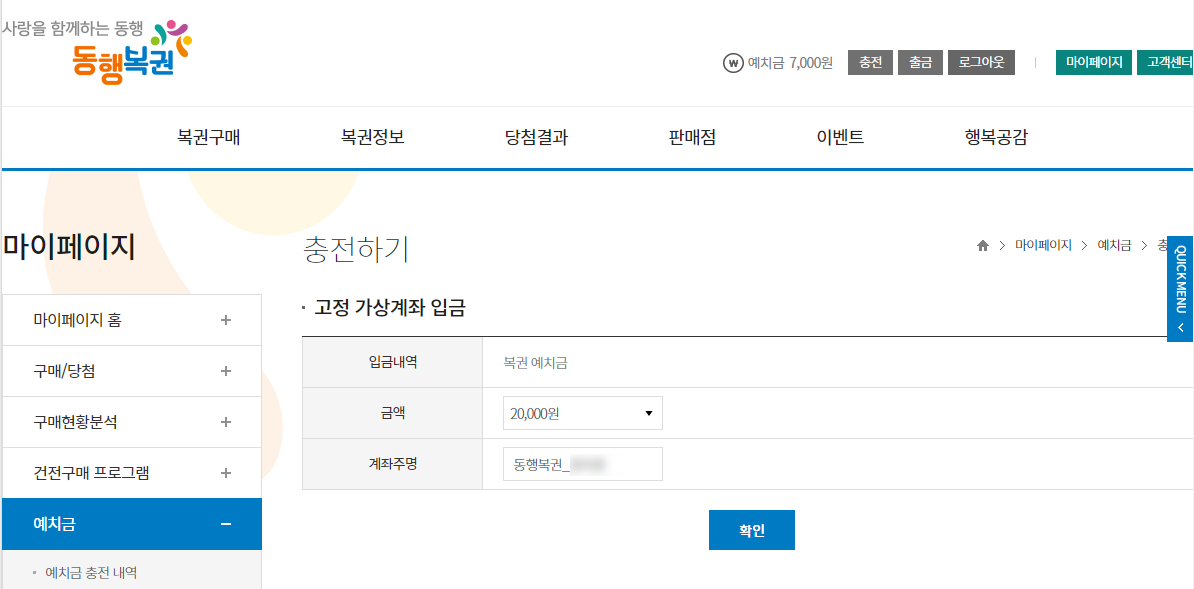Expand 구매현황분석 sidebar item
Image resolution: width=1194 pixels, height=589 pixels.
tap(132, 422)
